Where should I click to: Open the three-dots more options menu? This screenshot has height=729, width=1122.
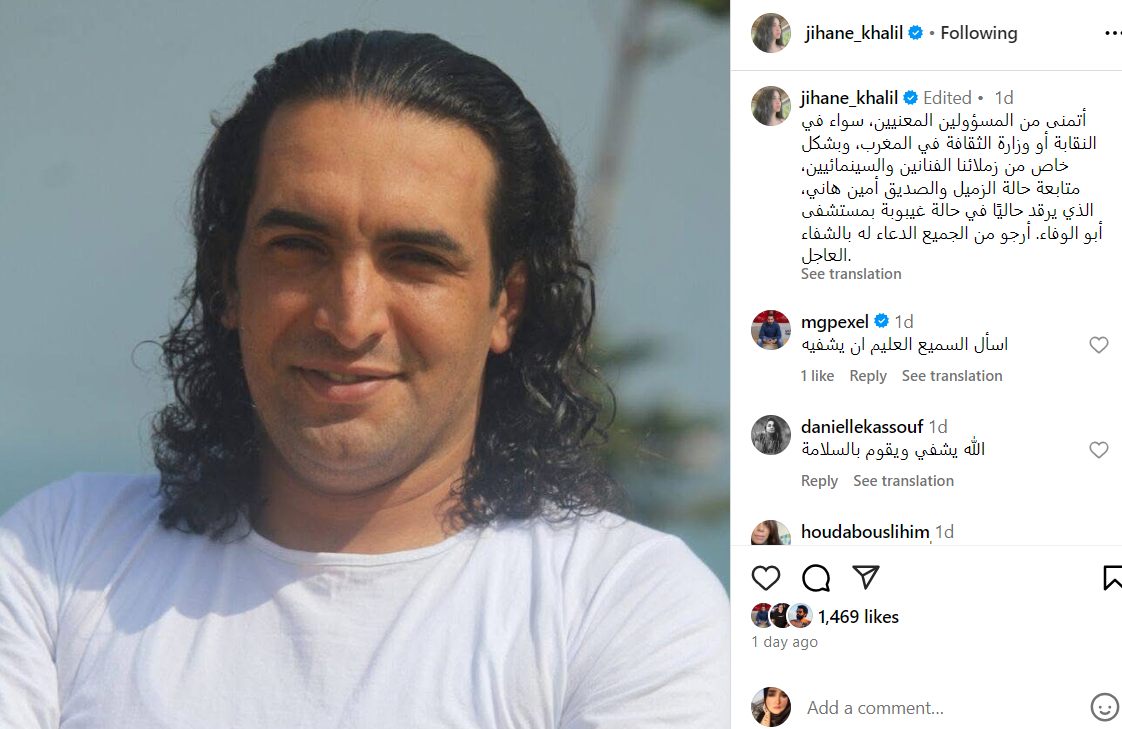(x=1113, y=33)
